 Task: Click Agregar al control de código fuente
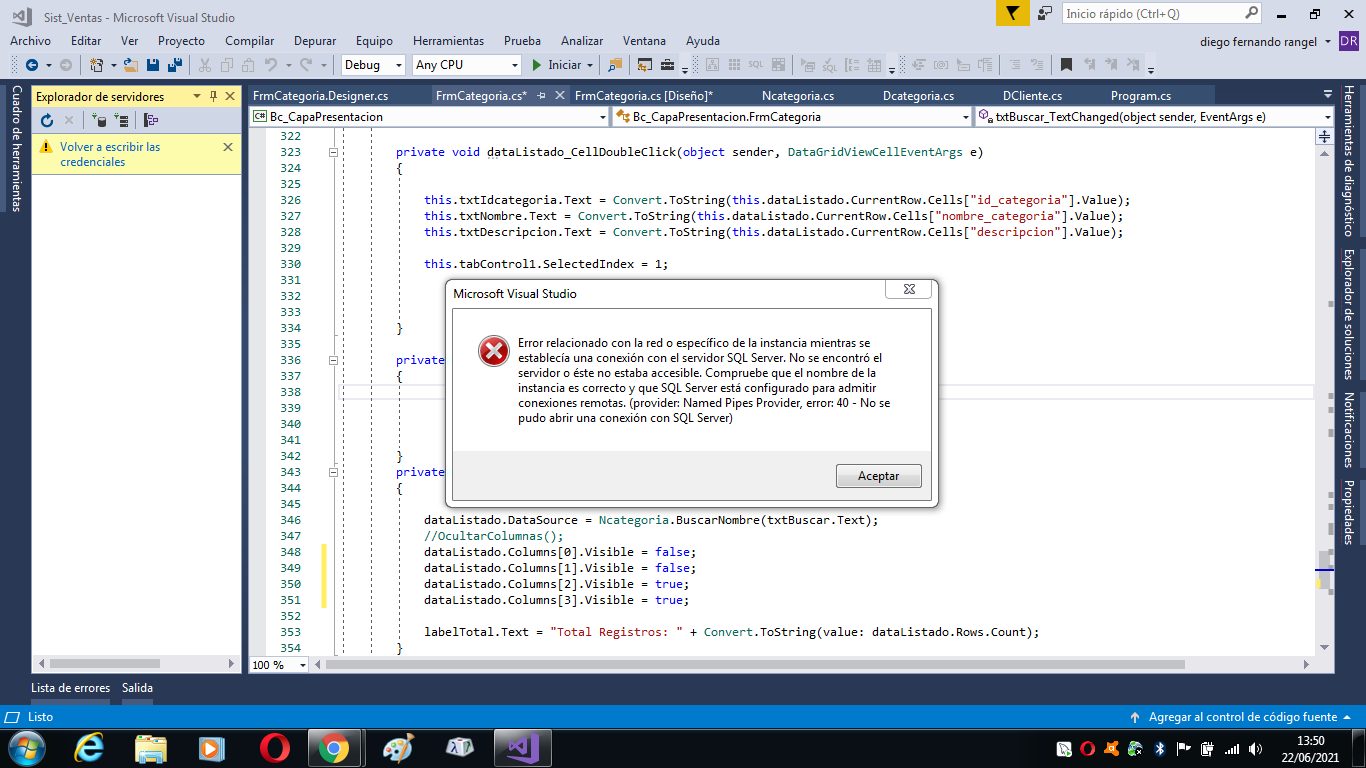1240,717
